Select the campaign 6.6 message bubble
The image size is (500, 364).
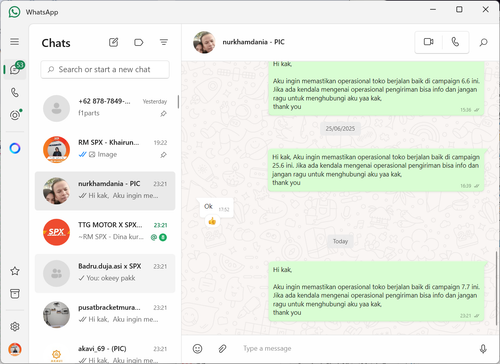click(x=376, y=88)
